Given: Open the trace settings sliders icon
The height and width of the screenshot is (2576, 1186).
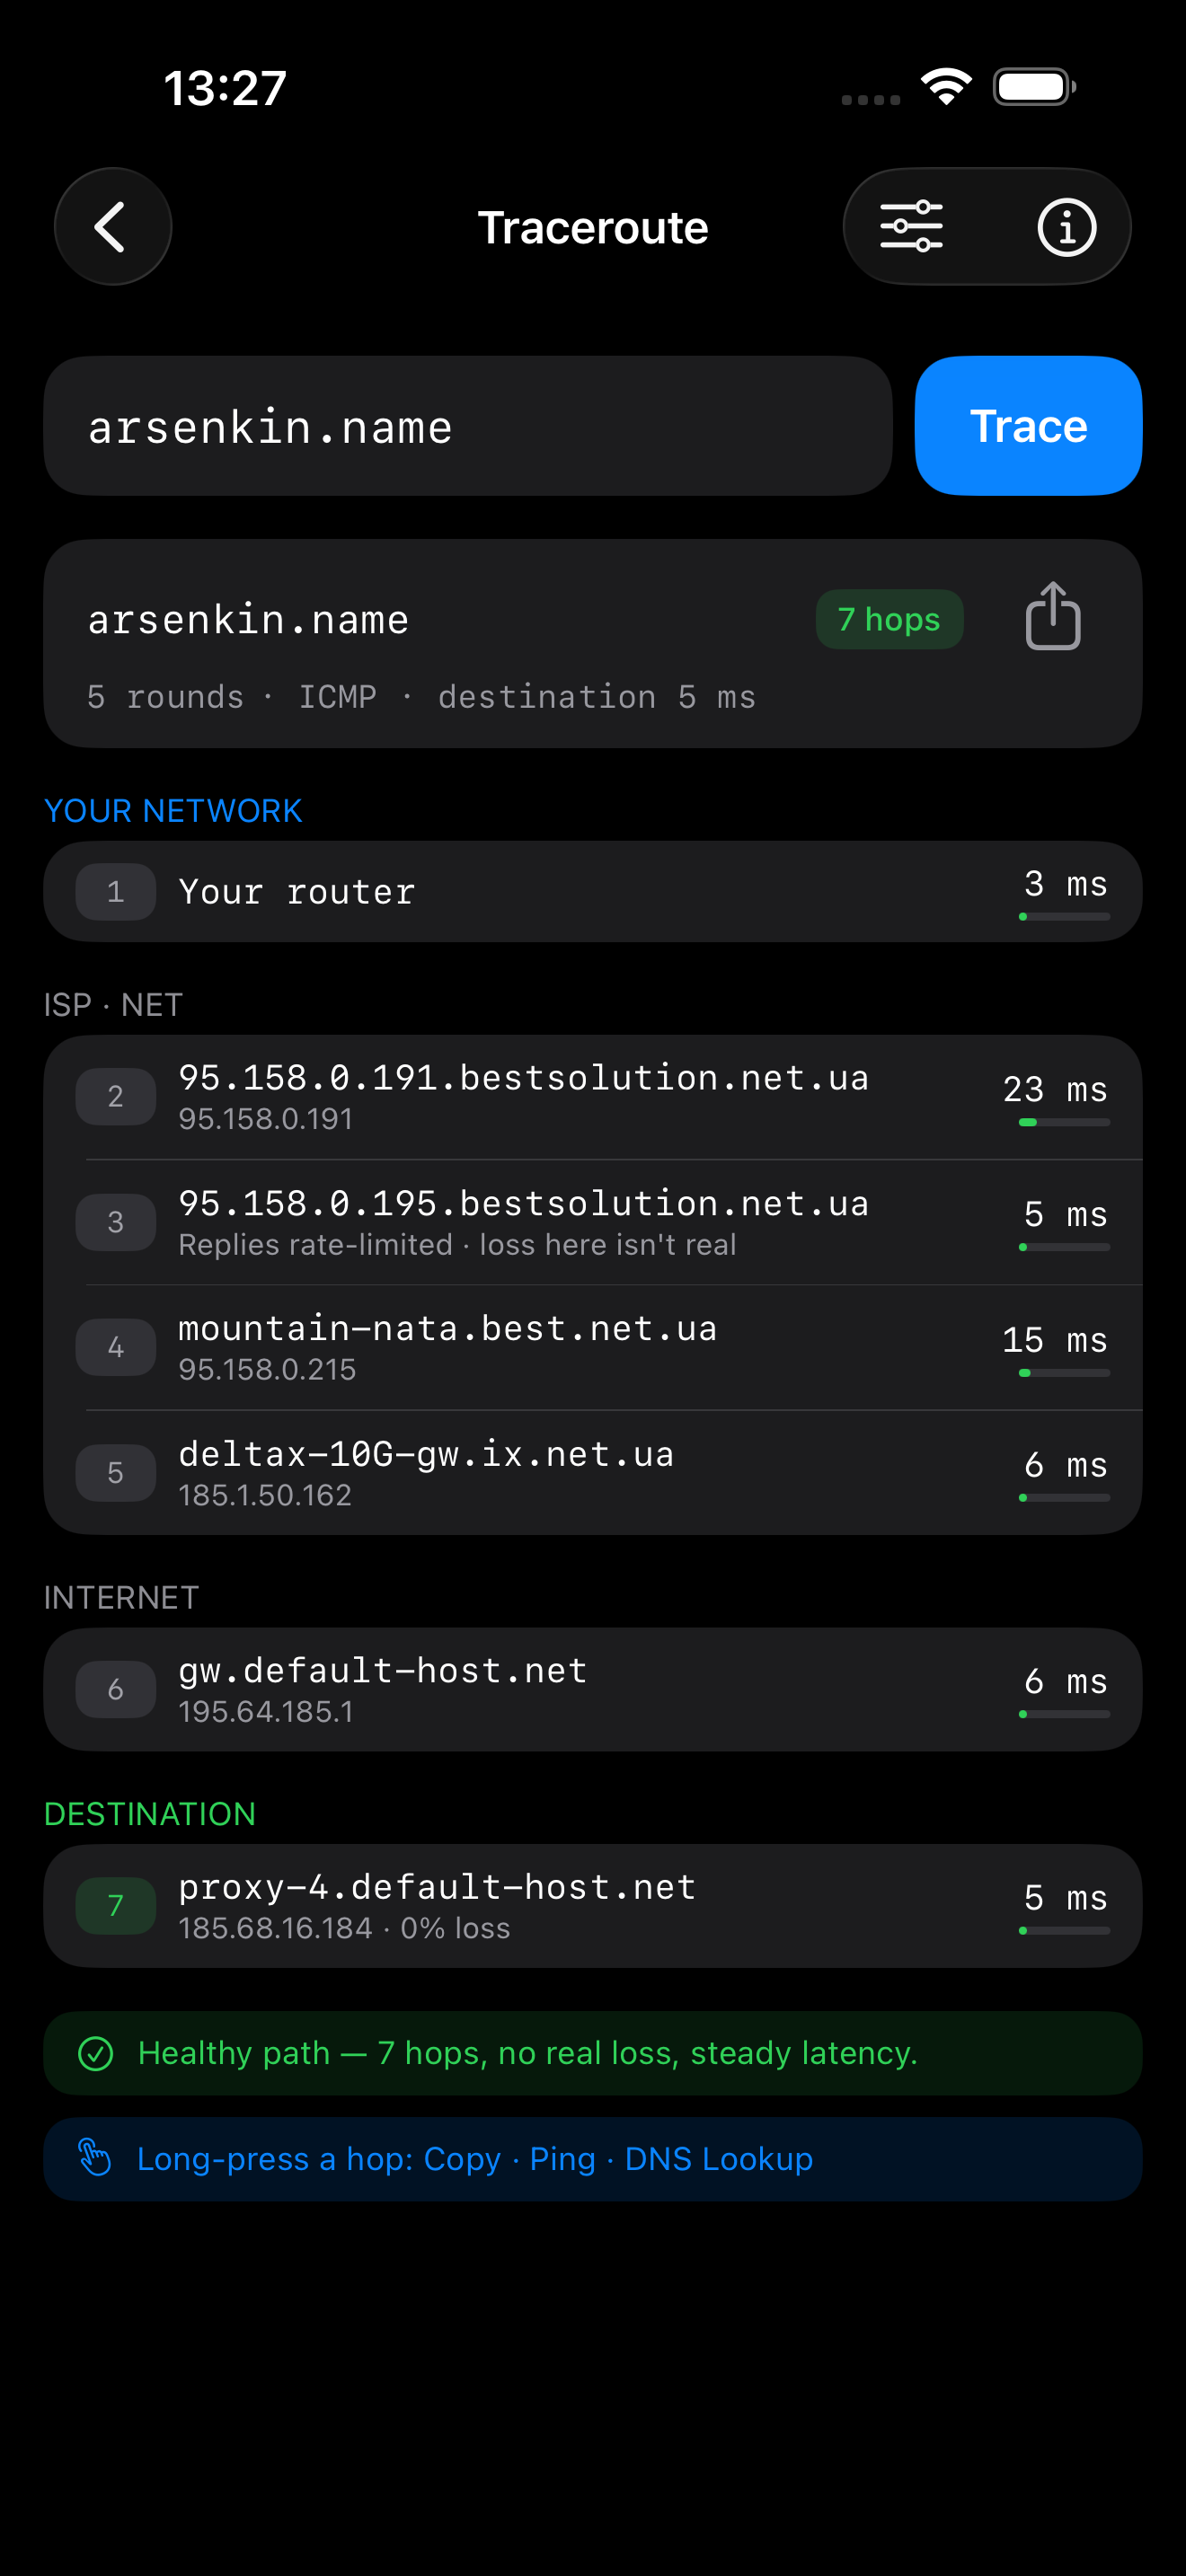Looking at the screenshot, I should pyautogui.click(x=911, y=227).
